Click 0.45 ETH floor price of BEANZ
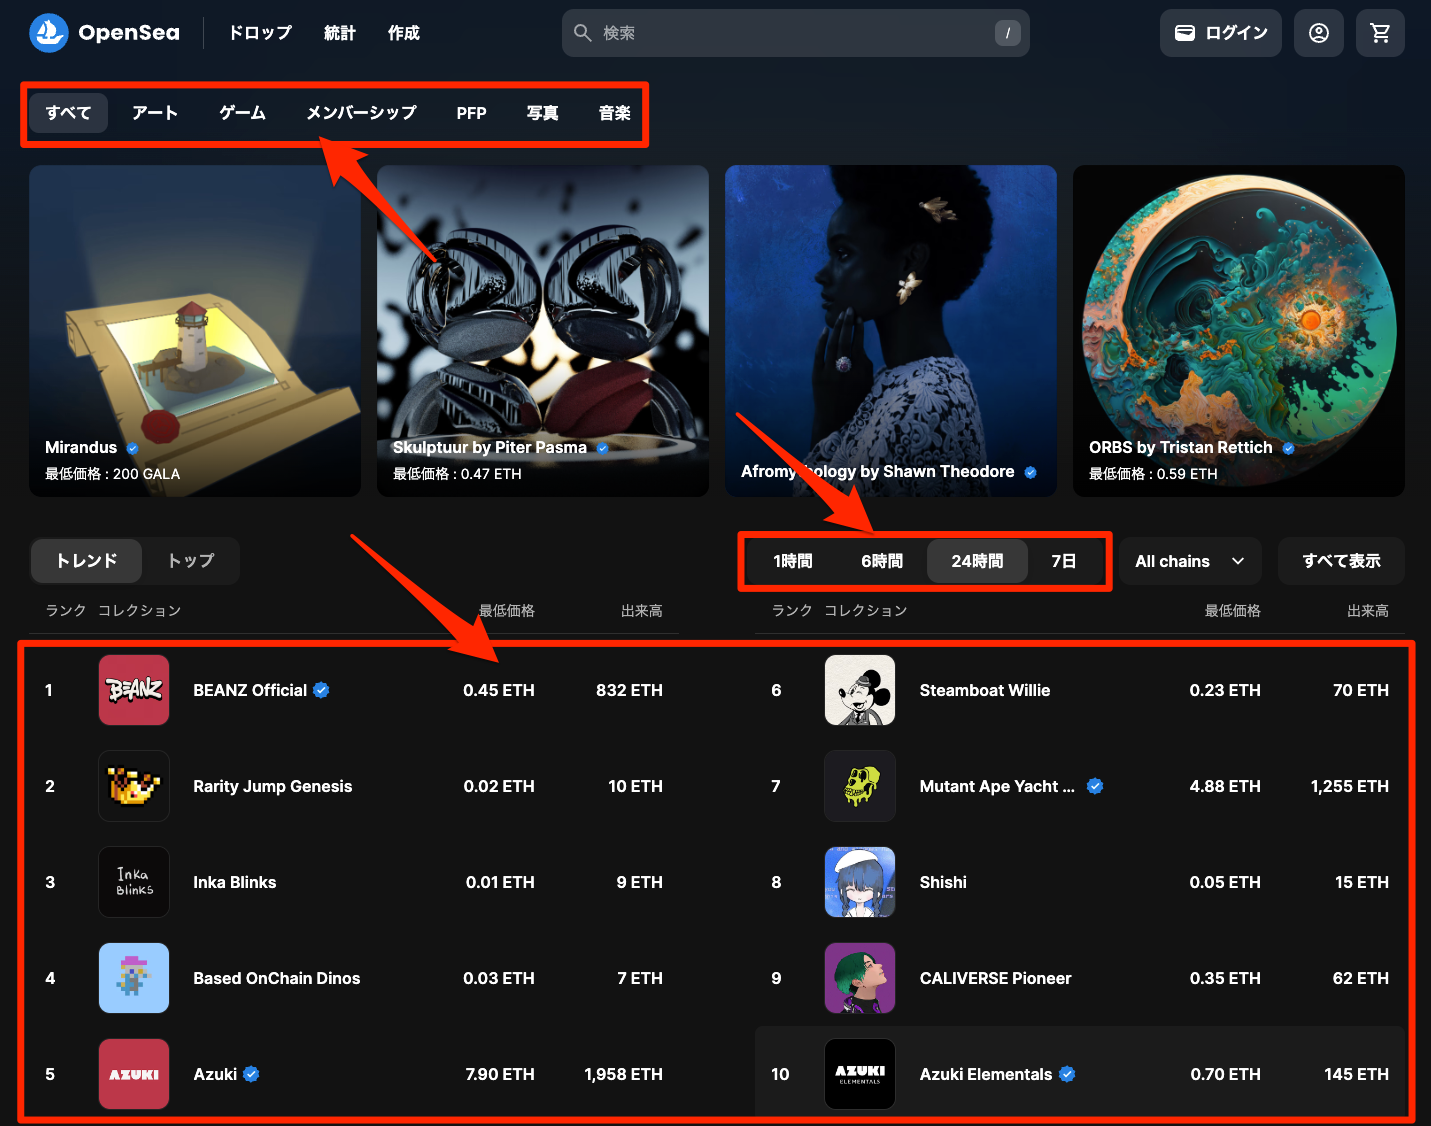The image size is (1431, 1126). point(499,690)
